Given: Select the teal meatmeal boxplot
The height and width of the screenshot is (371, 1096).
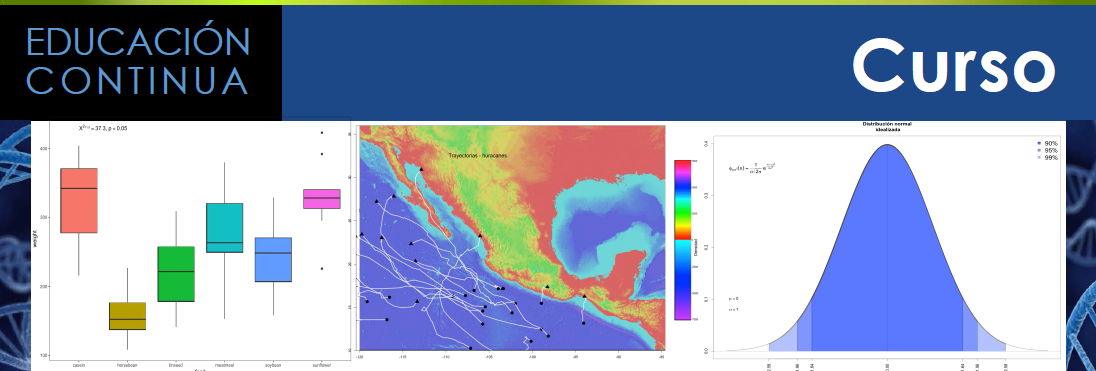Looking at the screenshot, I should [x=224, y=228].
